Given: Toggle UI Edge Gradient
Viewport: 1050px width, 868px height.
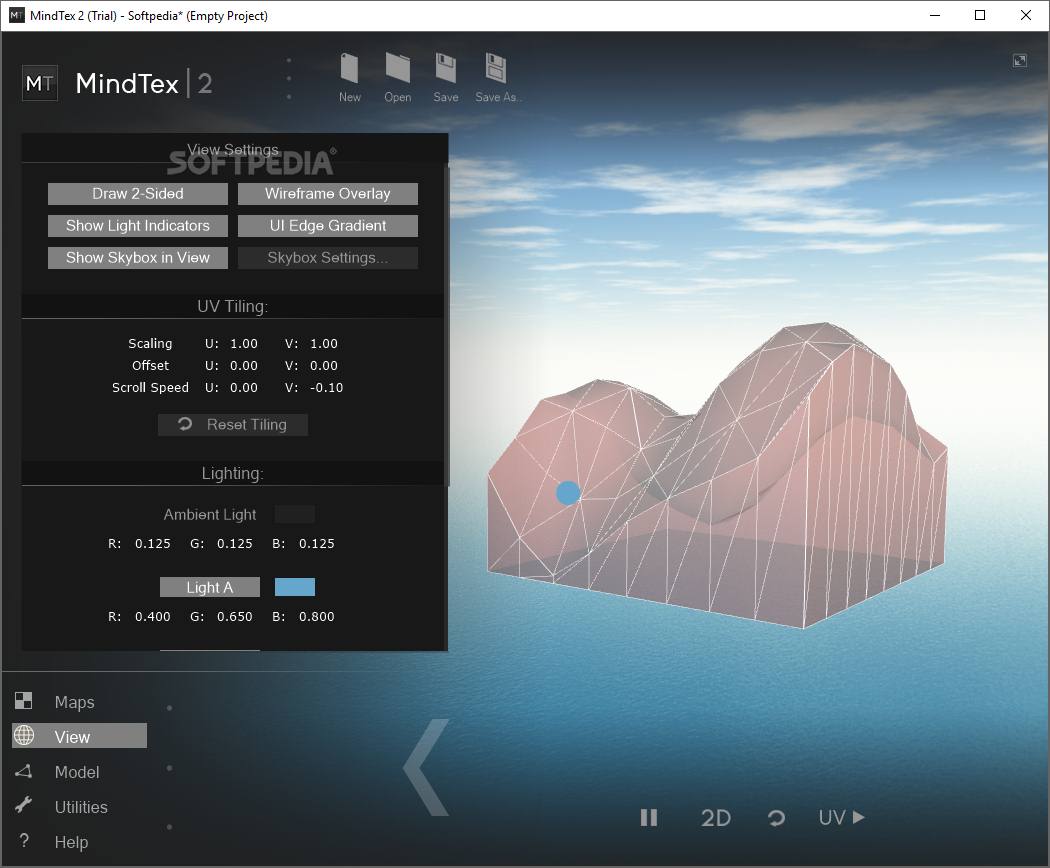Looking at the screenshot, I should [327, 226].
